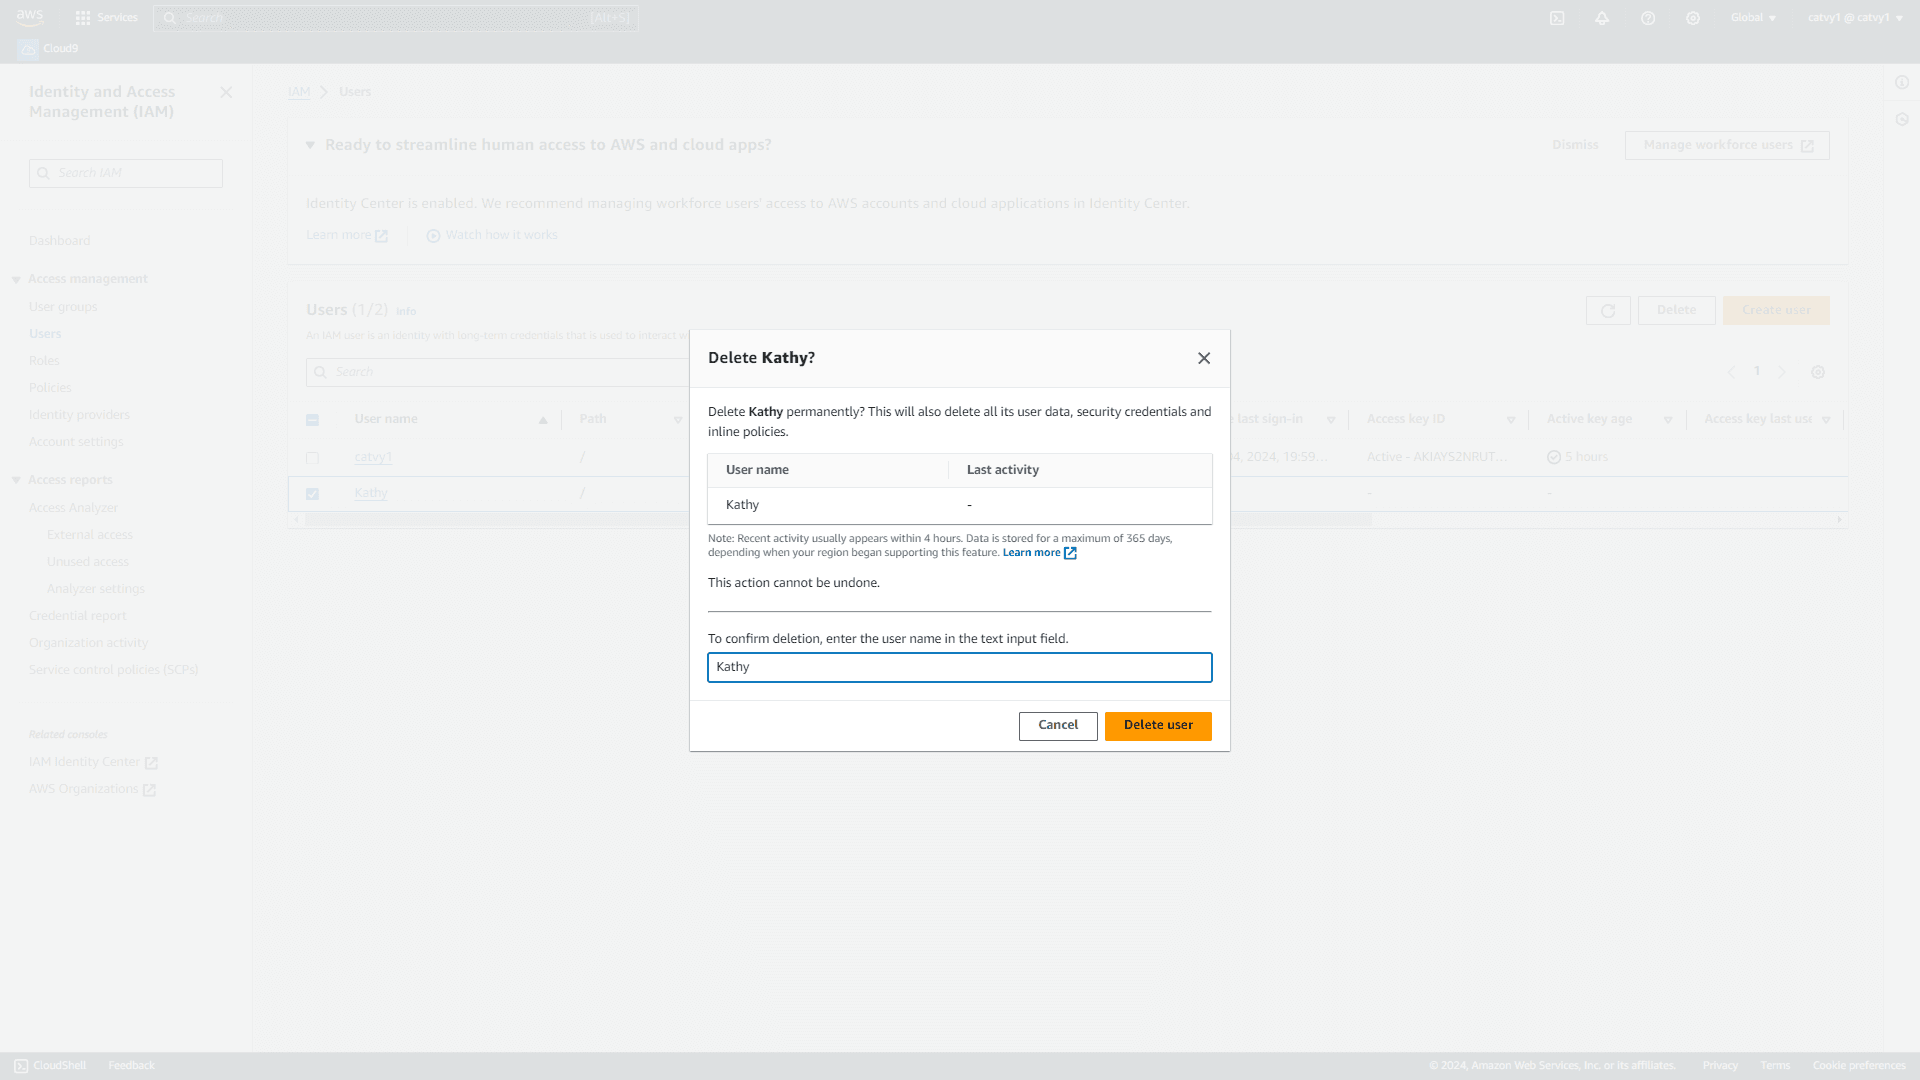The height and width of the screenshot is (1080, 1920).
Task: Check the catvy1 user row checkbox
Action: [x=312, y=458]
